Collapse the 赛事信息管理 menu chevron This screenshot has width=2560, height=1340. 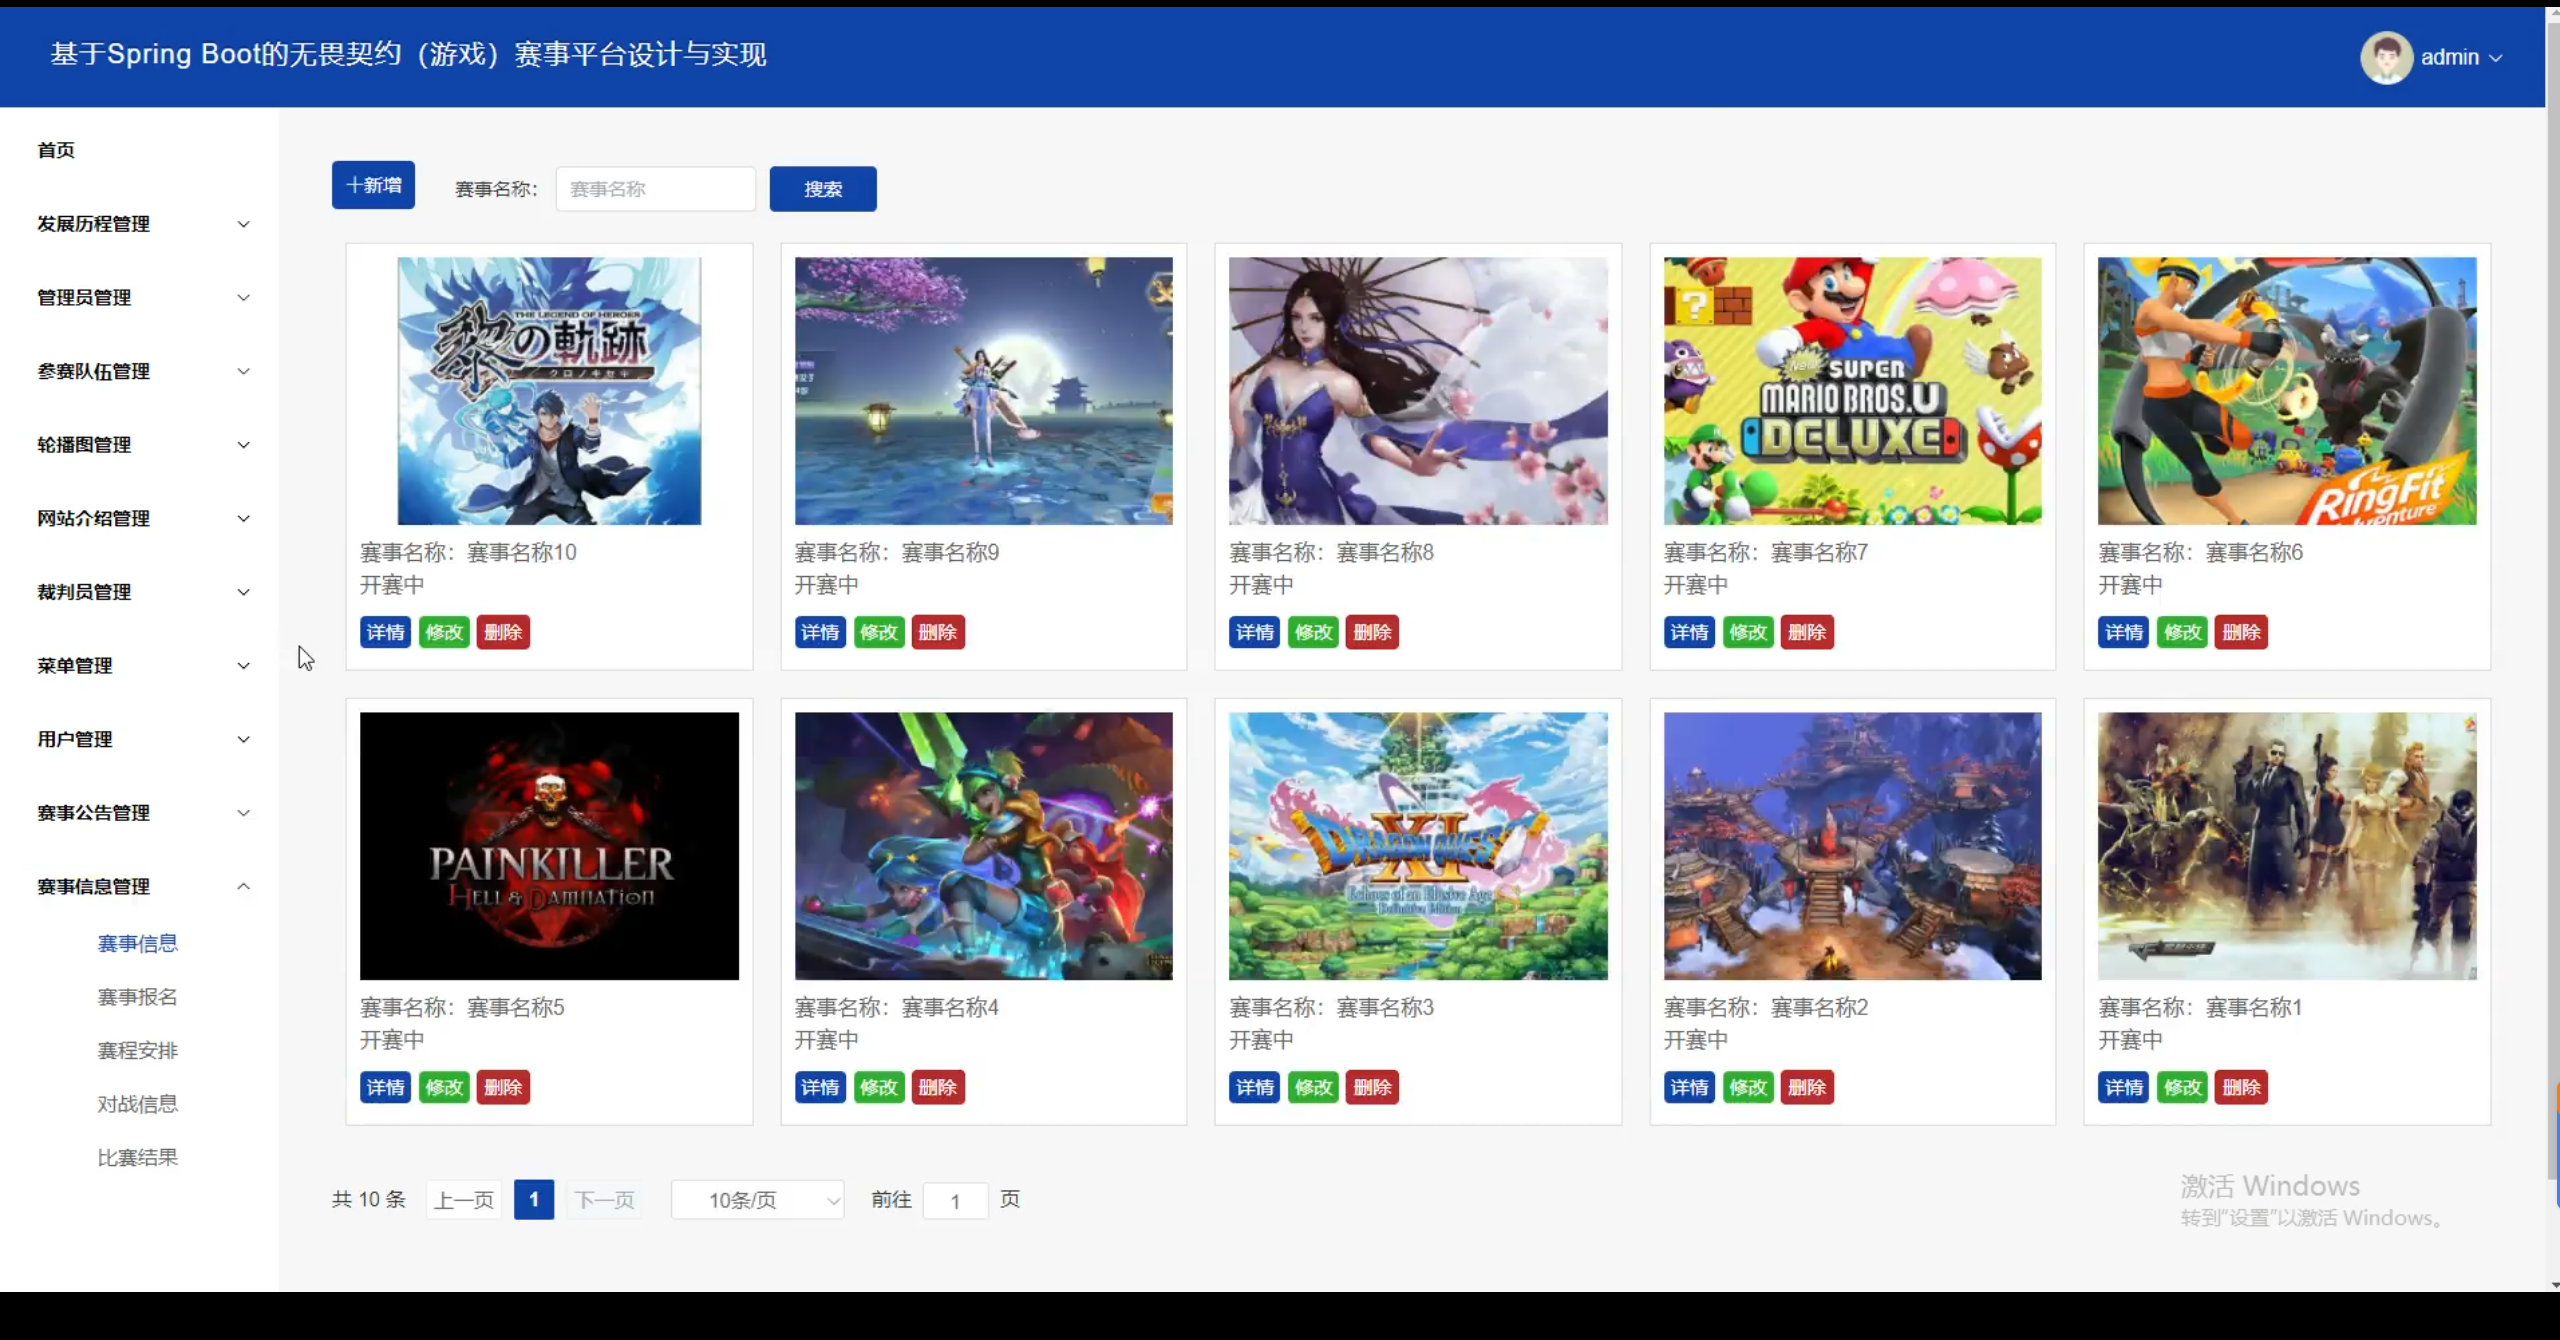[243, 887]
